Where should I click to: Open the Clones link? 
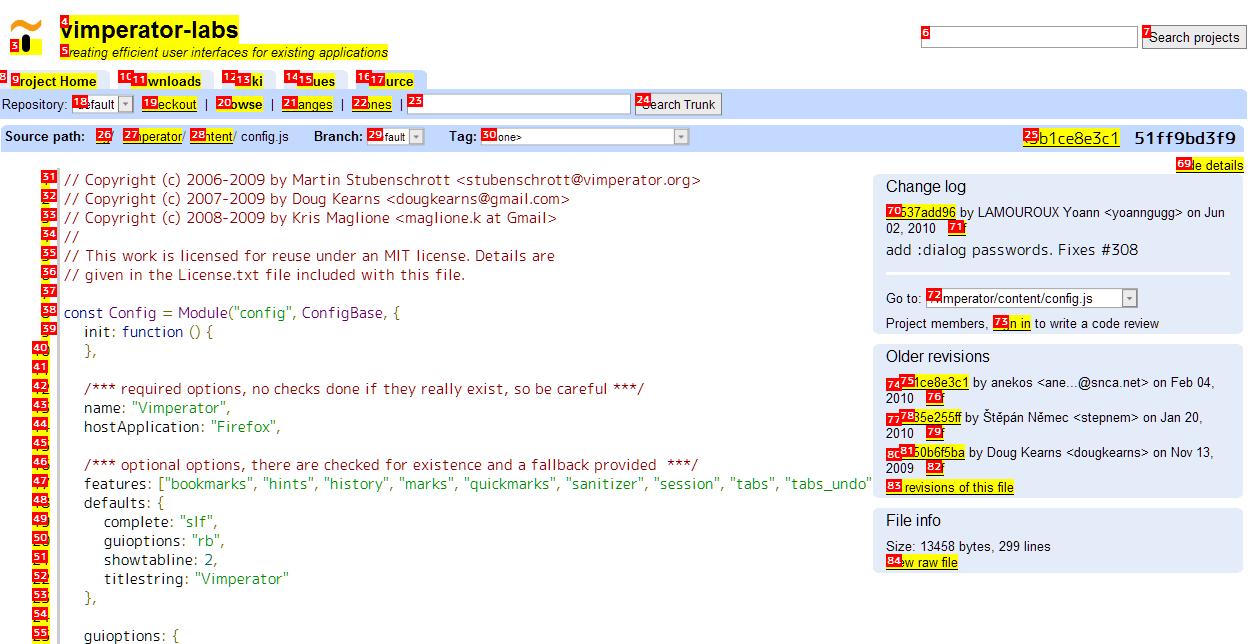[x=372, y=104]
